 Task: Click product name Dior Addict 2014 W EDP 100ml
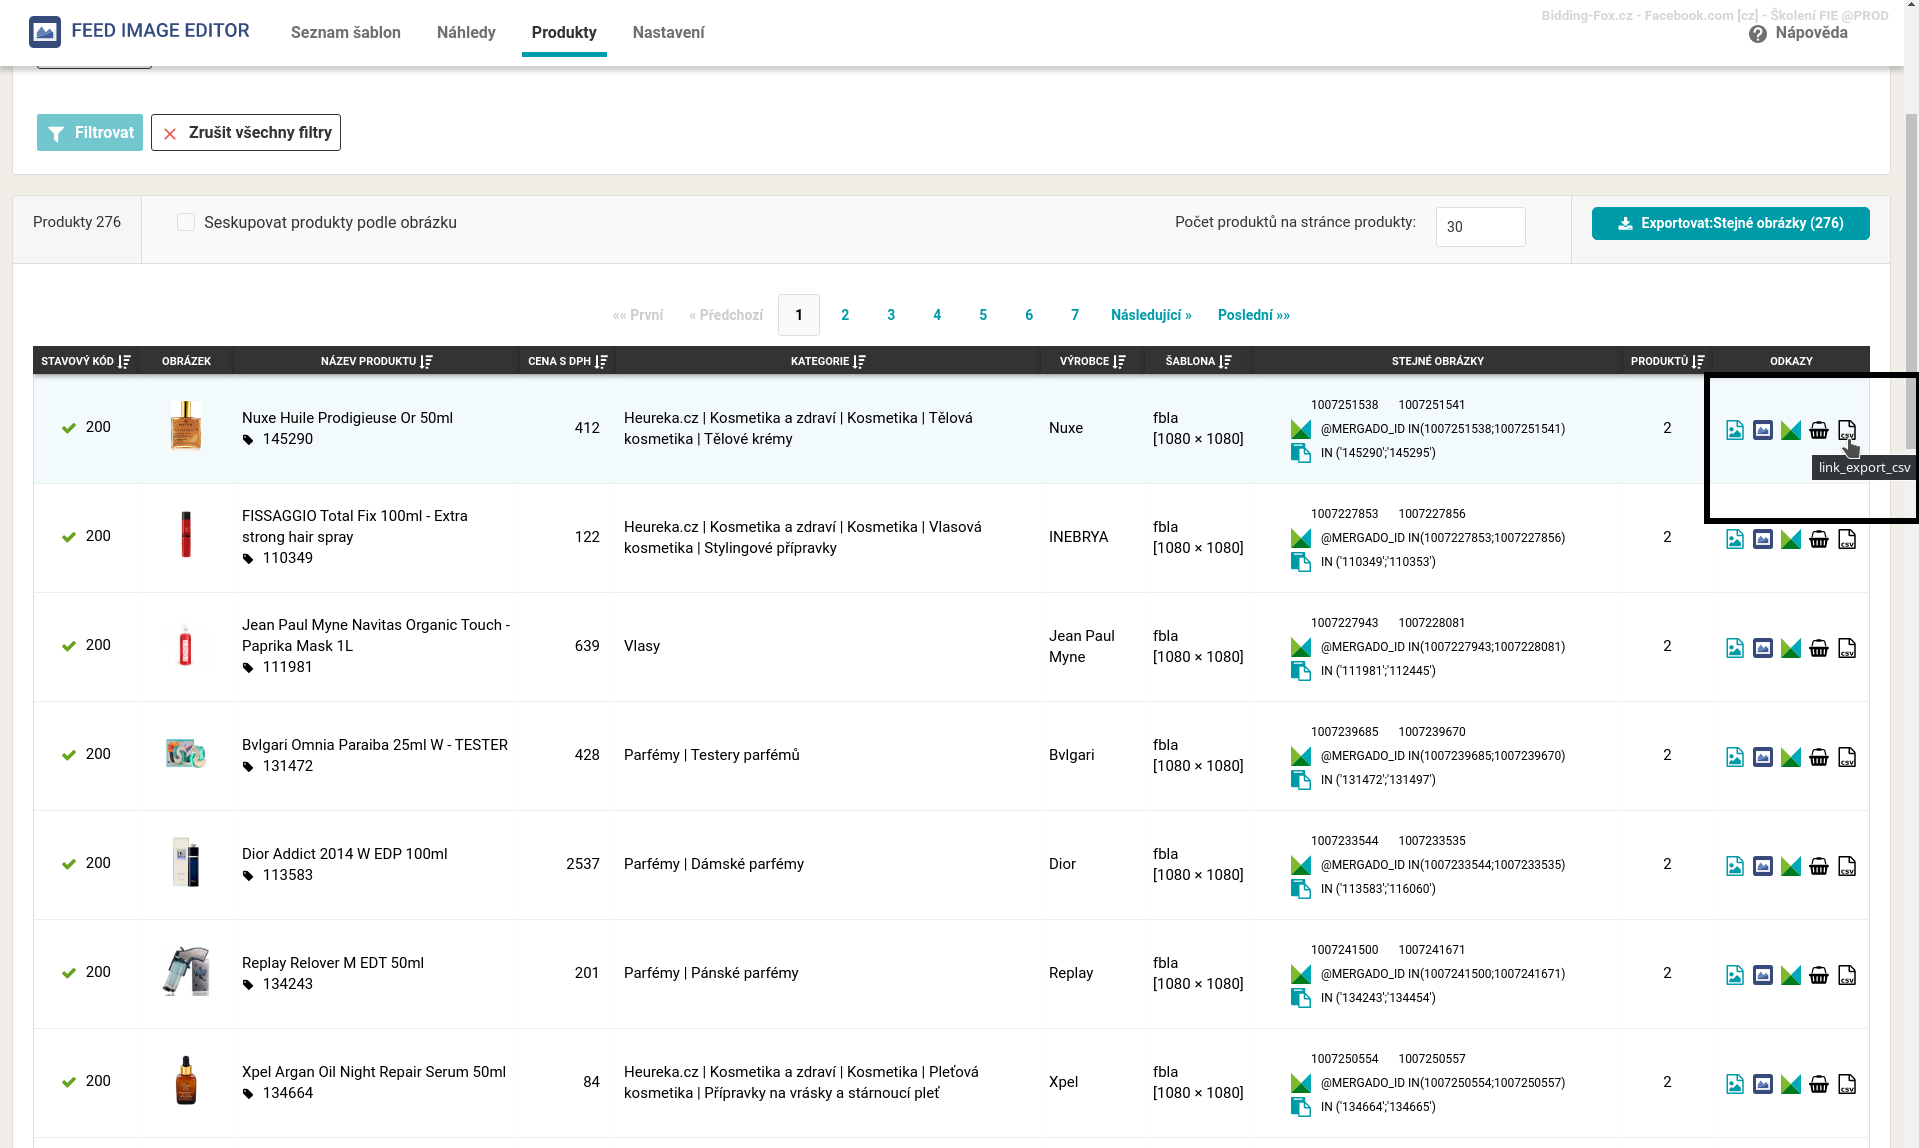[x=345, y=854]
